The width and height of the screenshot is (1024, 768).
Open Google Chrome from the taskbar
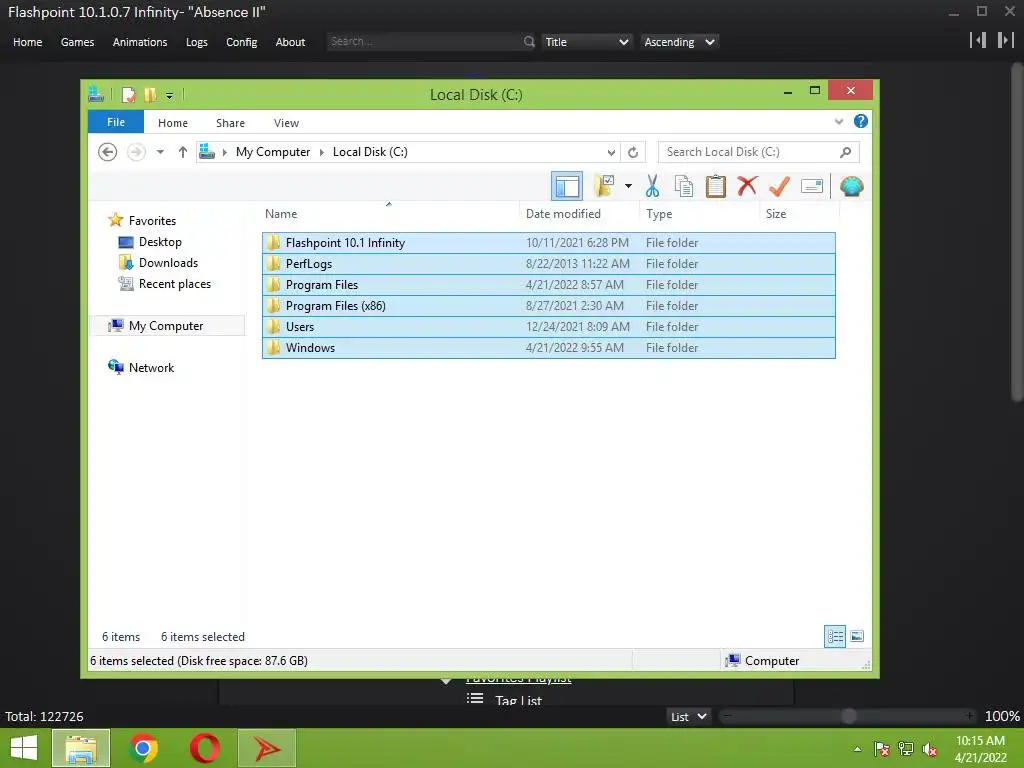143,748
